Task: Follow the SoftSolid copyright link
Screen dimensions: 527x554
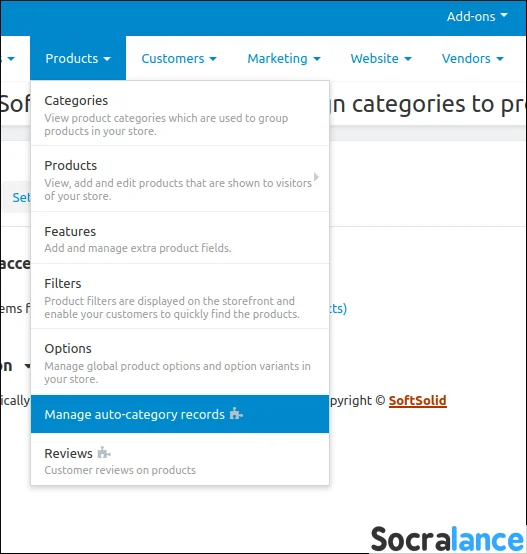Action: pyautogui.click(x=418, y=401)
